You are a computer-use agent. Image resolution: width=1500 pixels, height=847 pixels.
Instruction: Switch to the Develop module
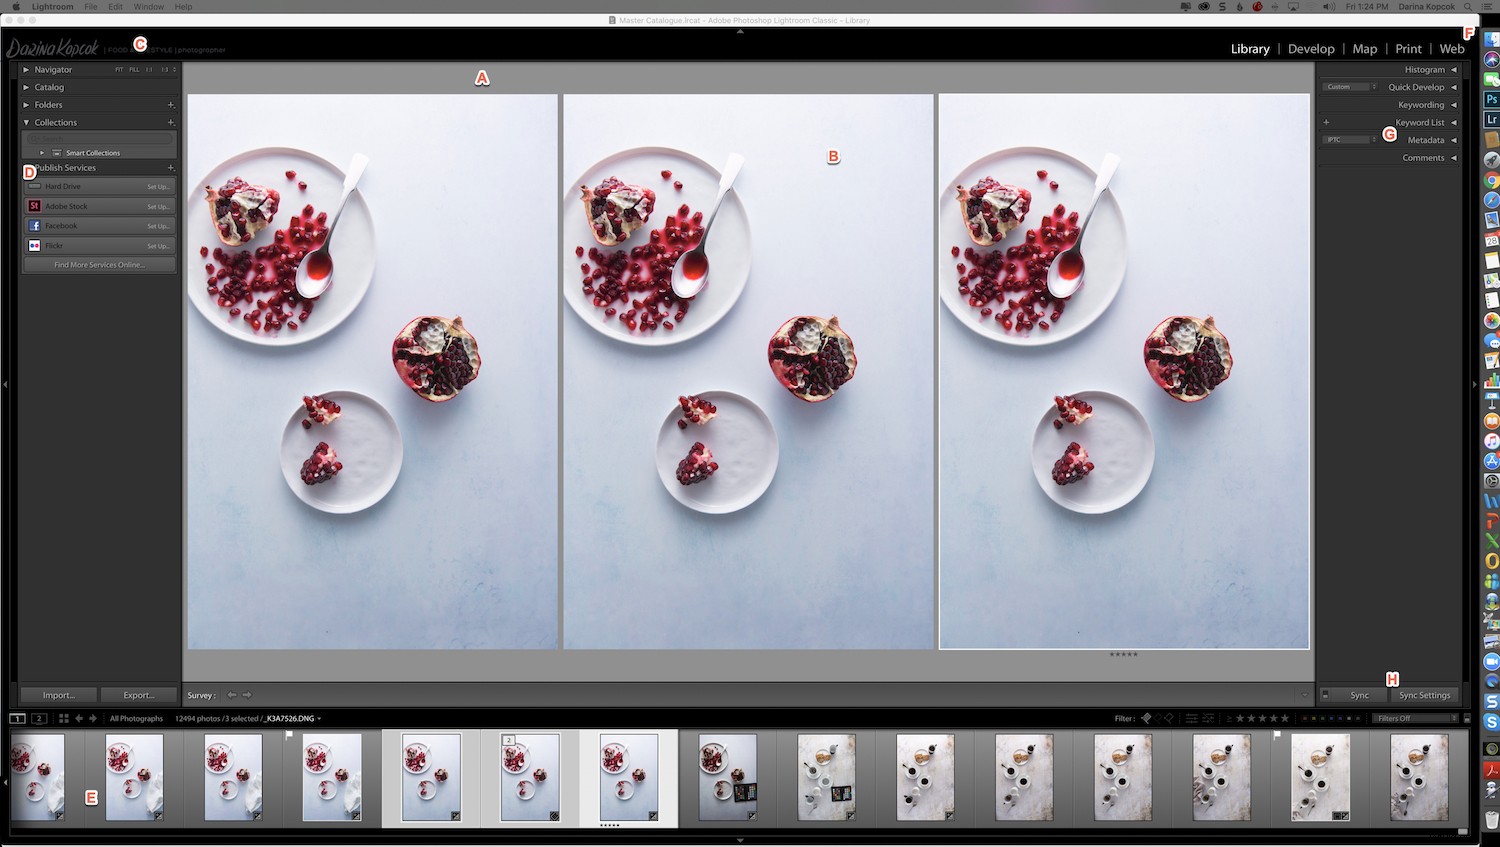click(1311, 48)
